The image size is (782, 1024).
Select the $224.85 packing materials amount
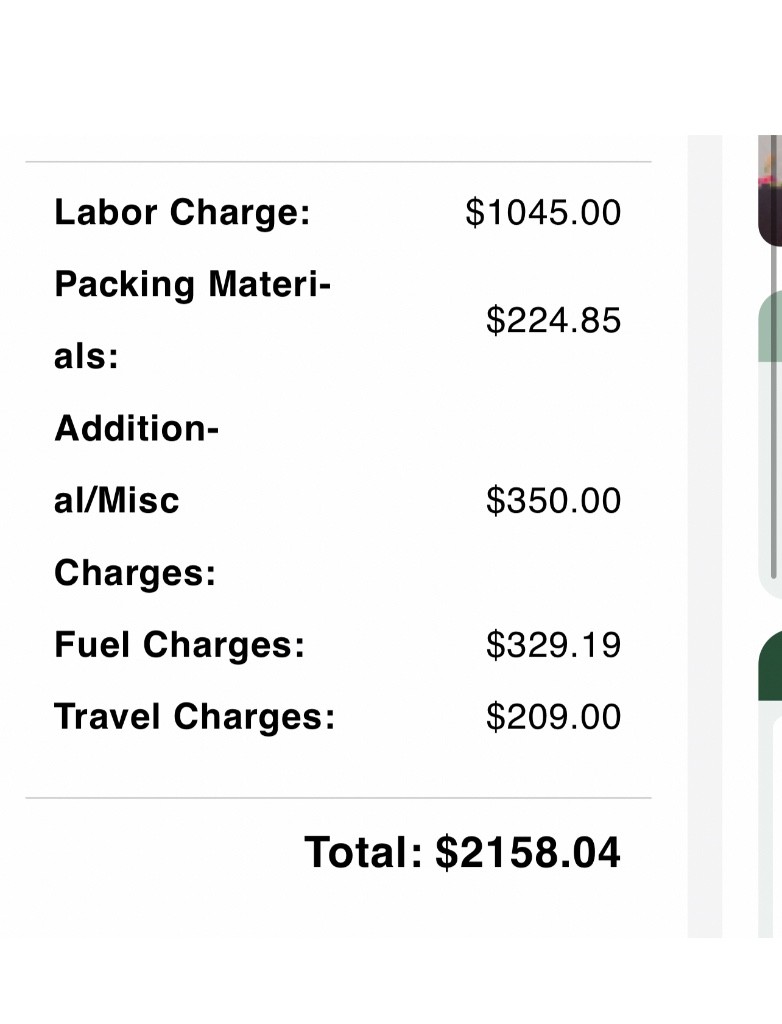coord(553,320)
